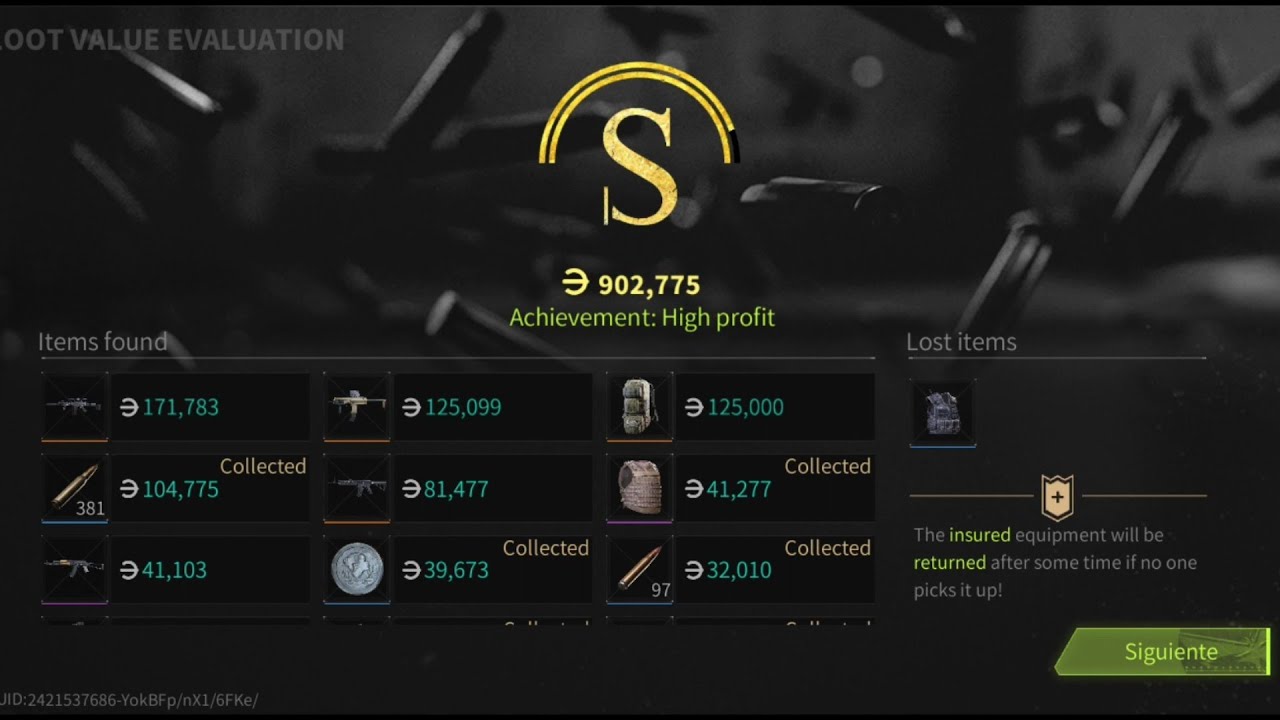Select the rifle icon valued 81,477
This screenshot has height=720, width=1280.
(357, 489)
